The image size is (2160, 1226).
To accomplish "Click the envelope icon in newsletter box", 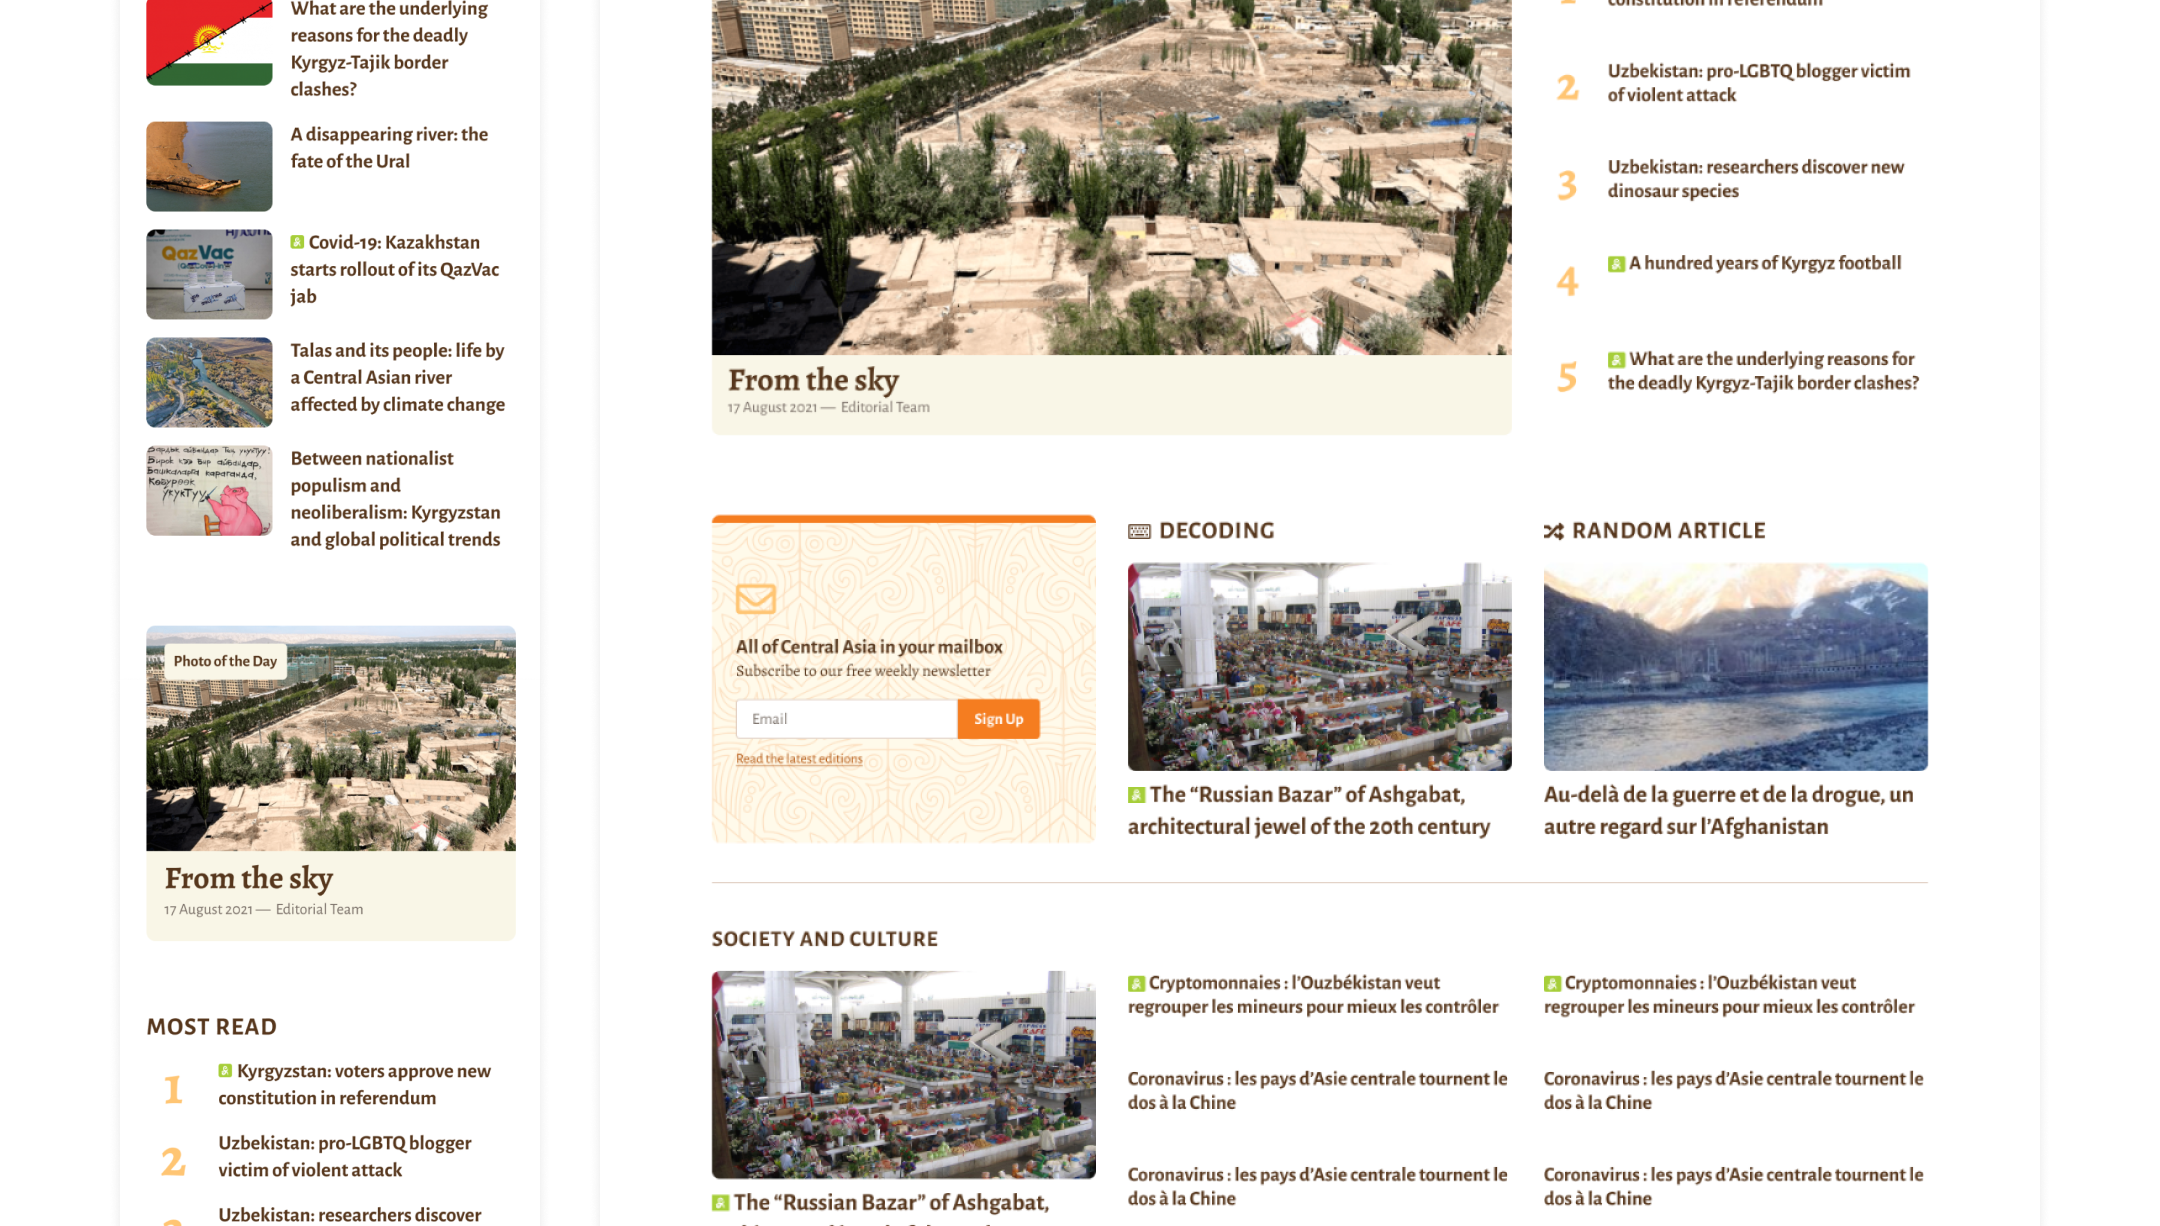I will click(x=755, y=599).
